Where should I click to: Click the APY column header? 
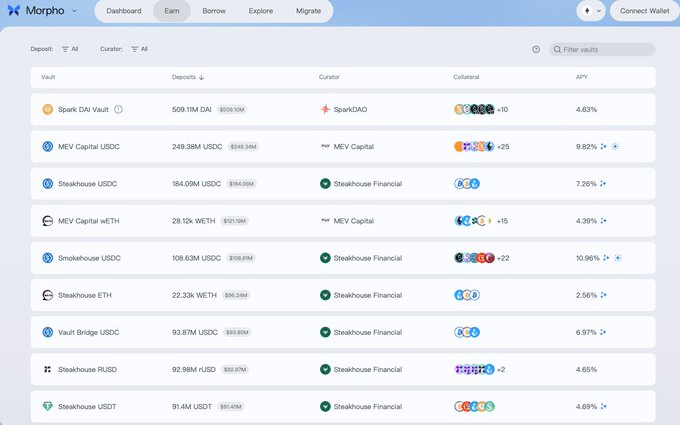click(x=582, y=77)
